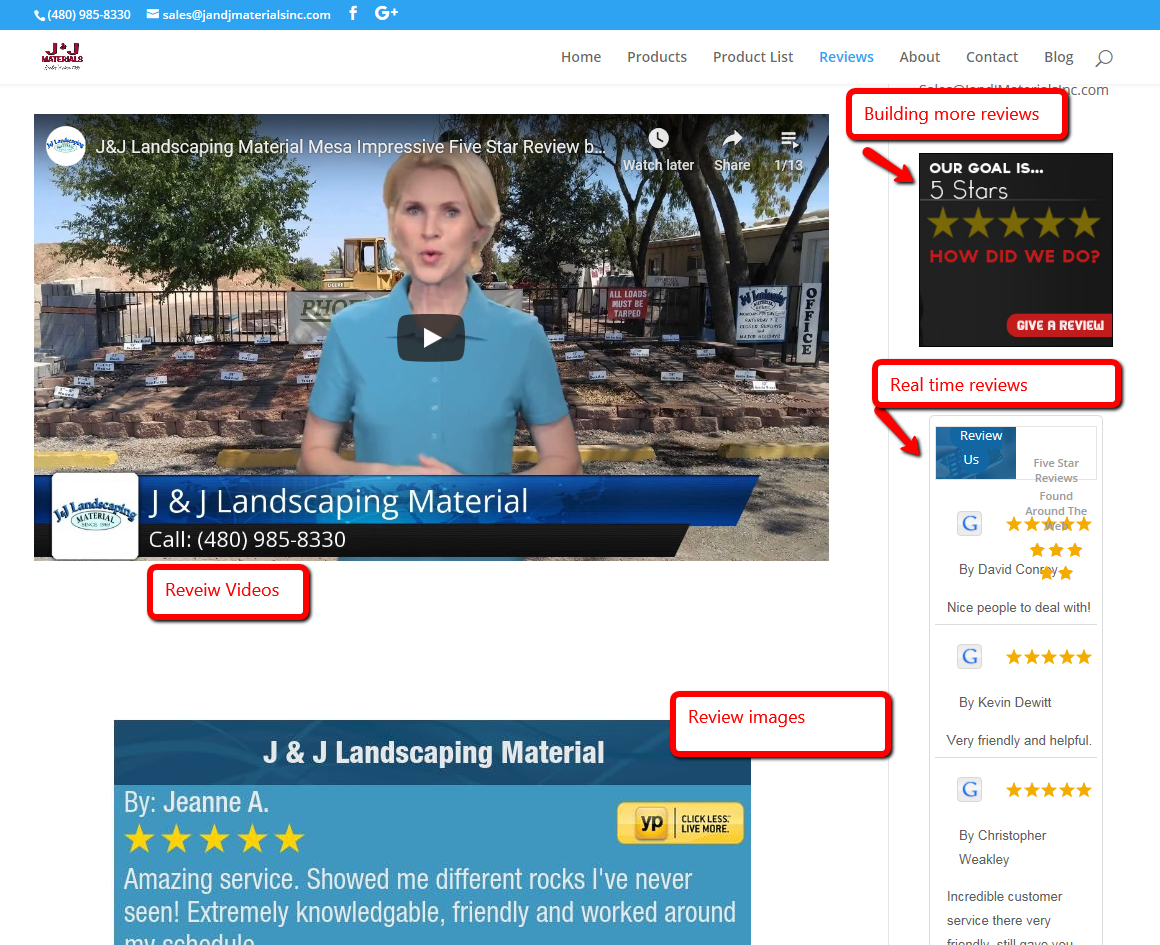
Task: Click the search magnifier icon
Action: pos(1103,57)
